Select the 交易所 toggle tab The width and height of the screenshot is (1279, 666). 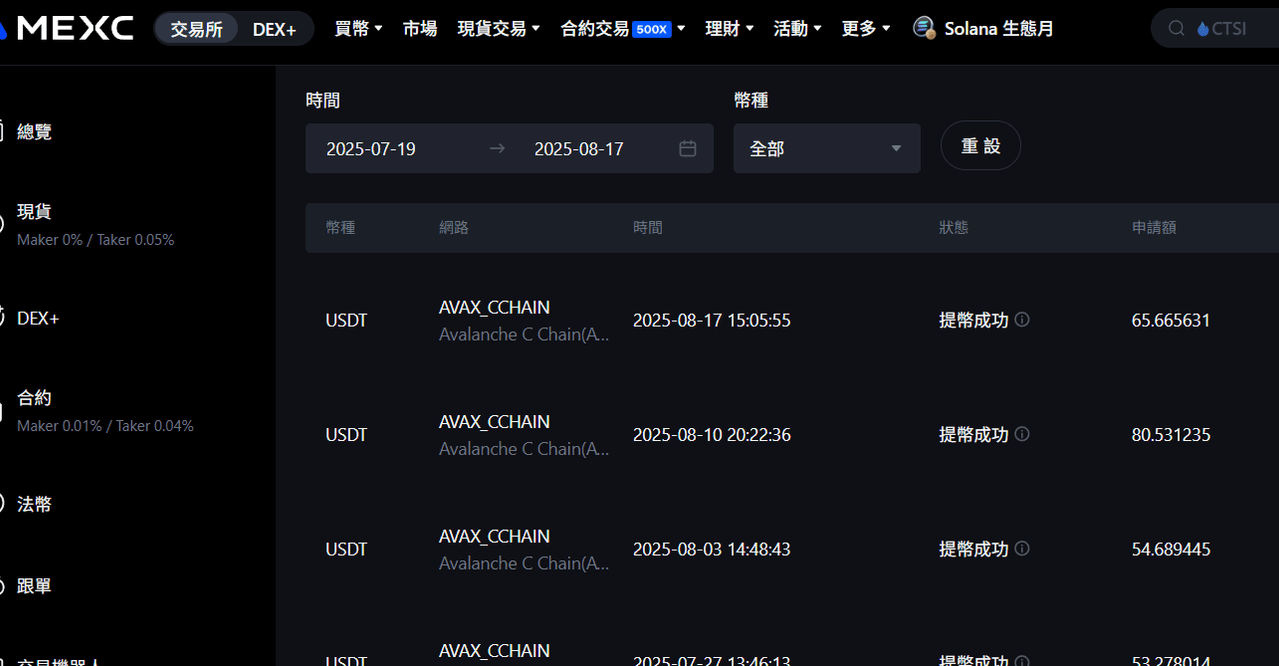tap(196, 29)
